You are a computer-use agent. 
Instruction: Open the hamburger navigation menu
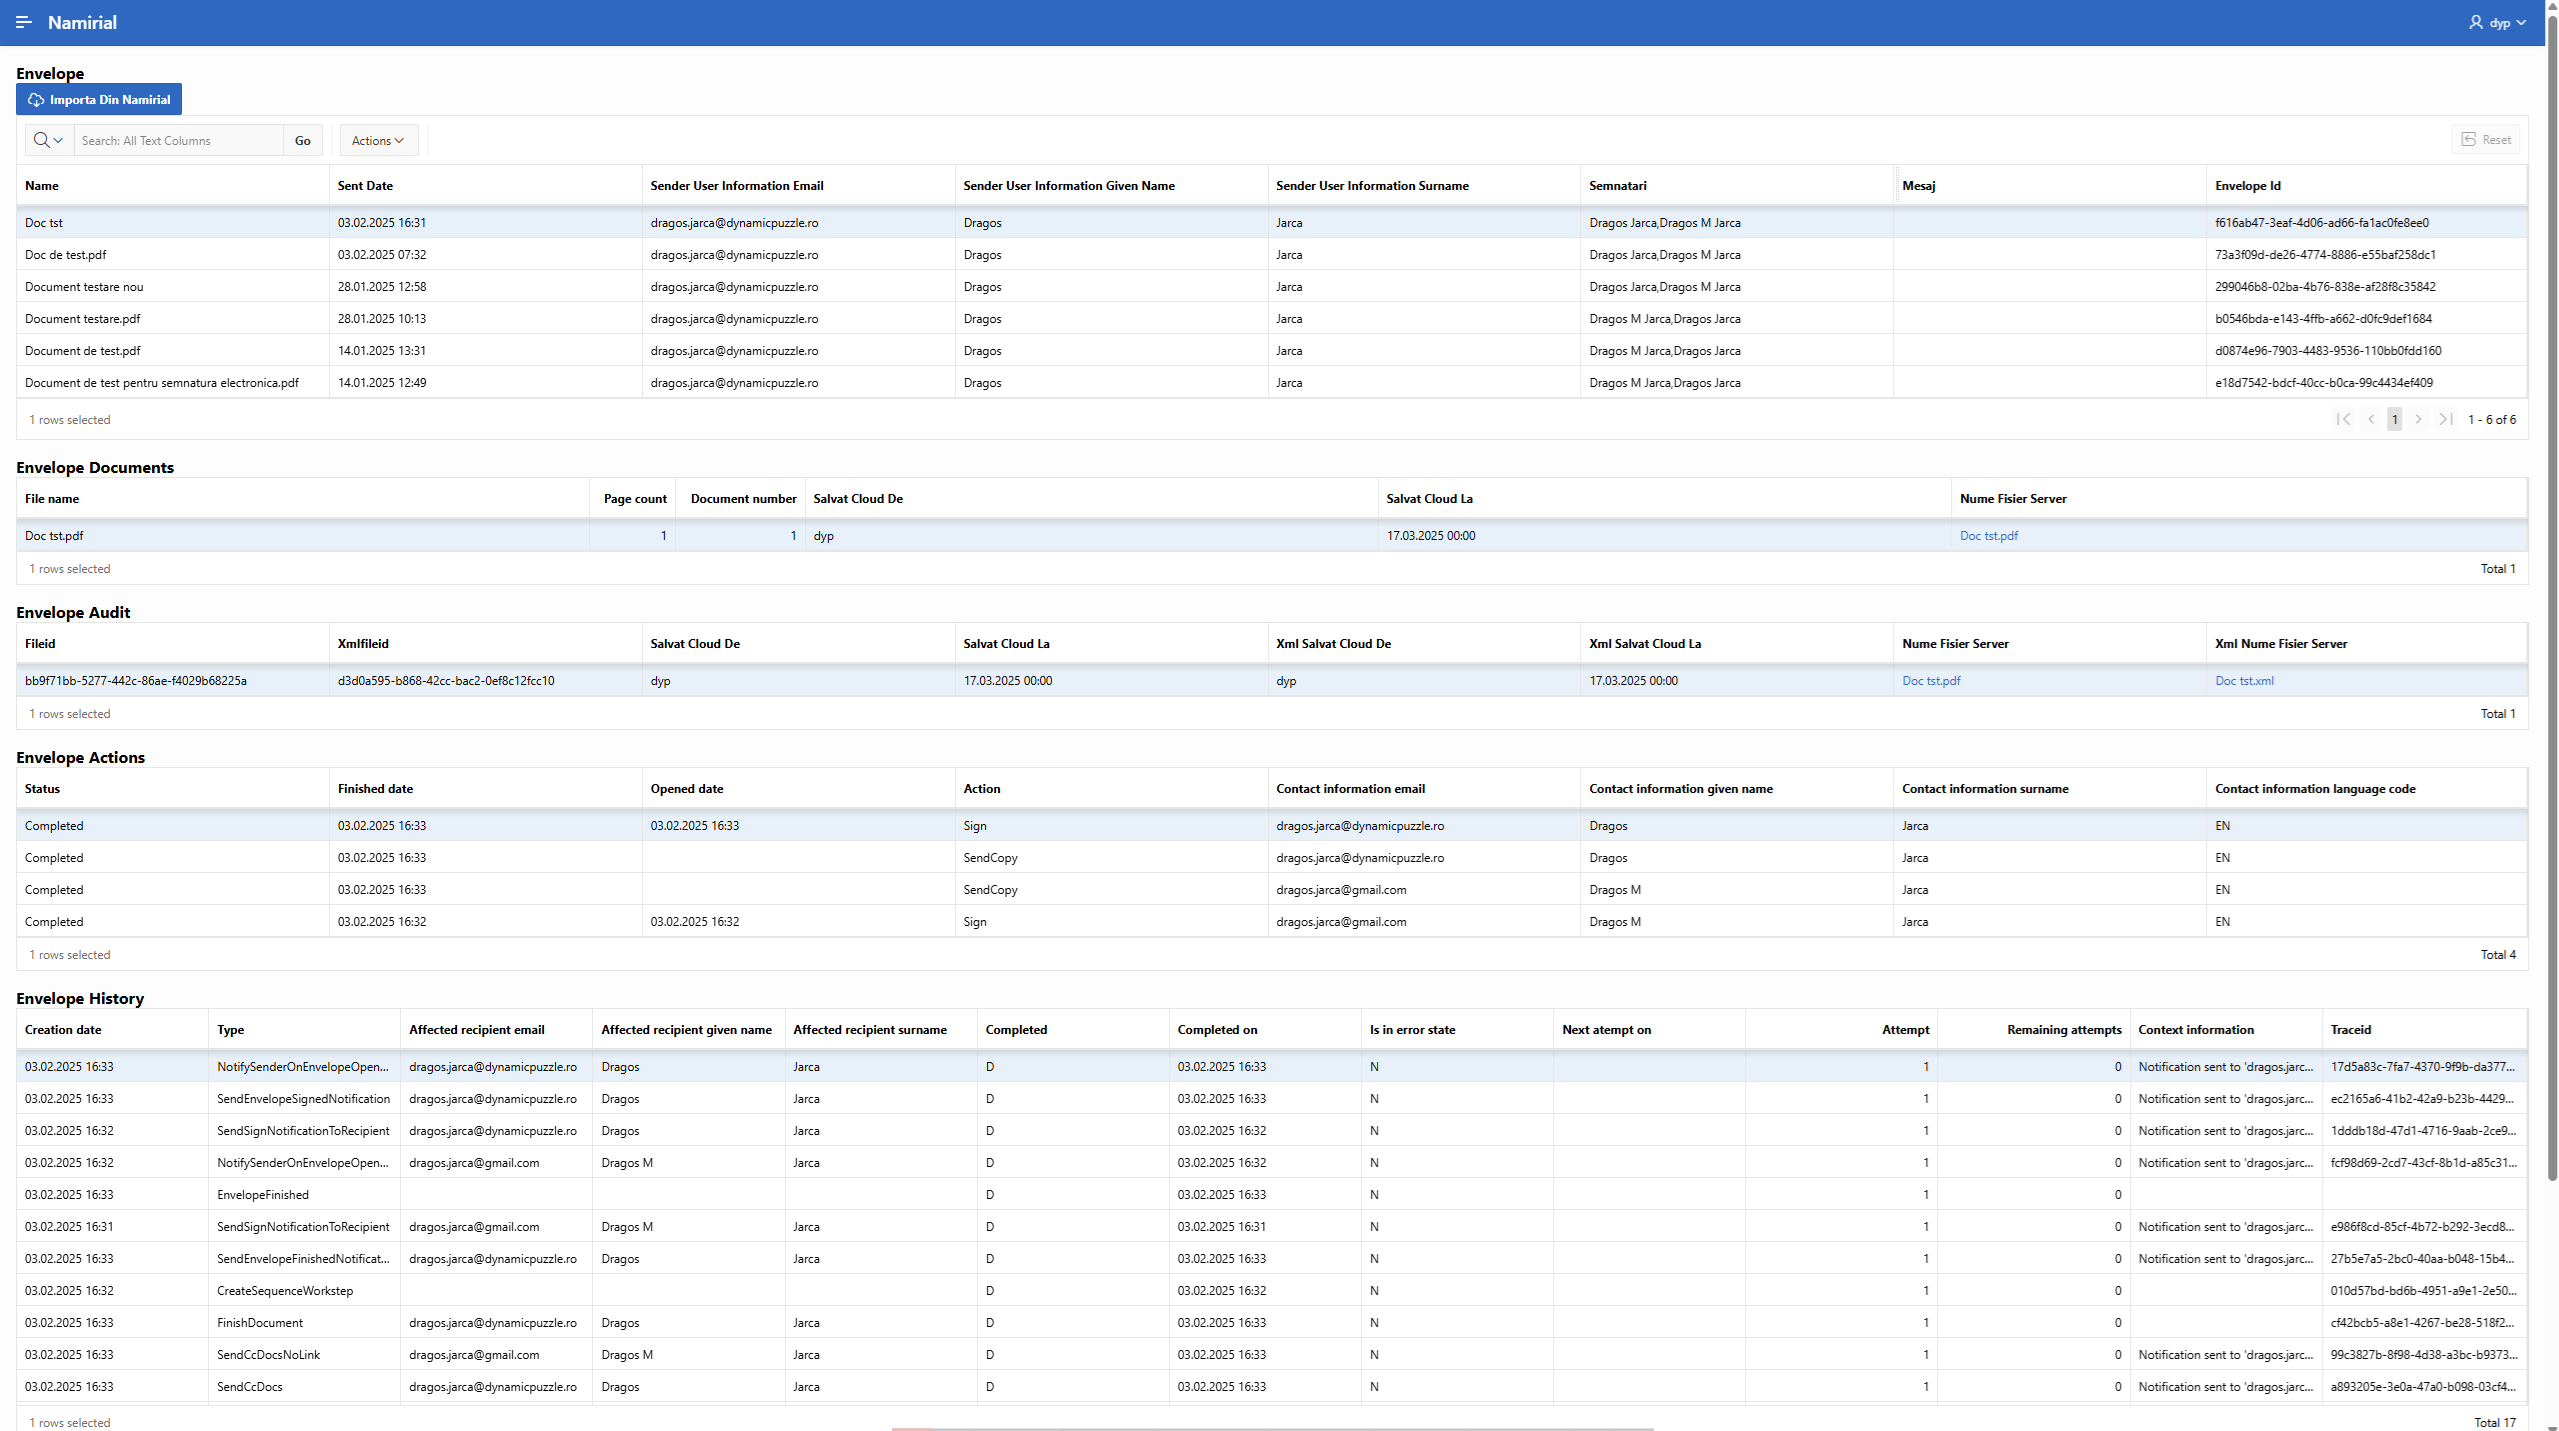pos(24,22)
